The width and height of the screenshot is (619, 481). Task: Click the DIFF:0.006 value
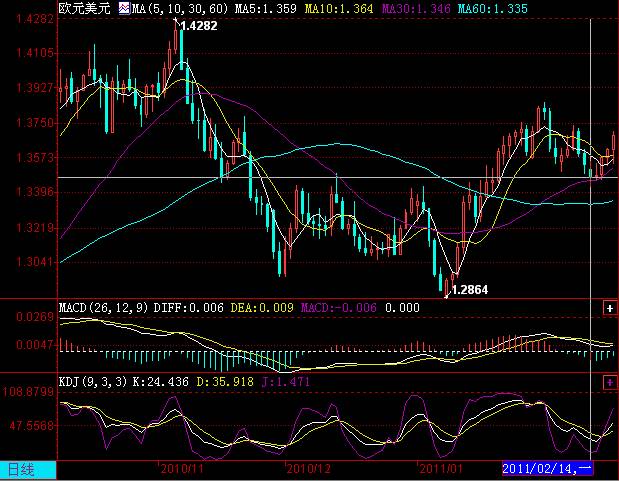[x=188, y=308]
